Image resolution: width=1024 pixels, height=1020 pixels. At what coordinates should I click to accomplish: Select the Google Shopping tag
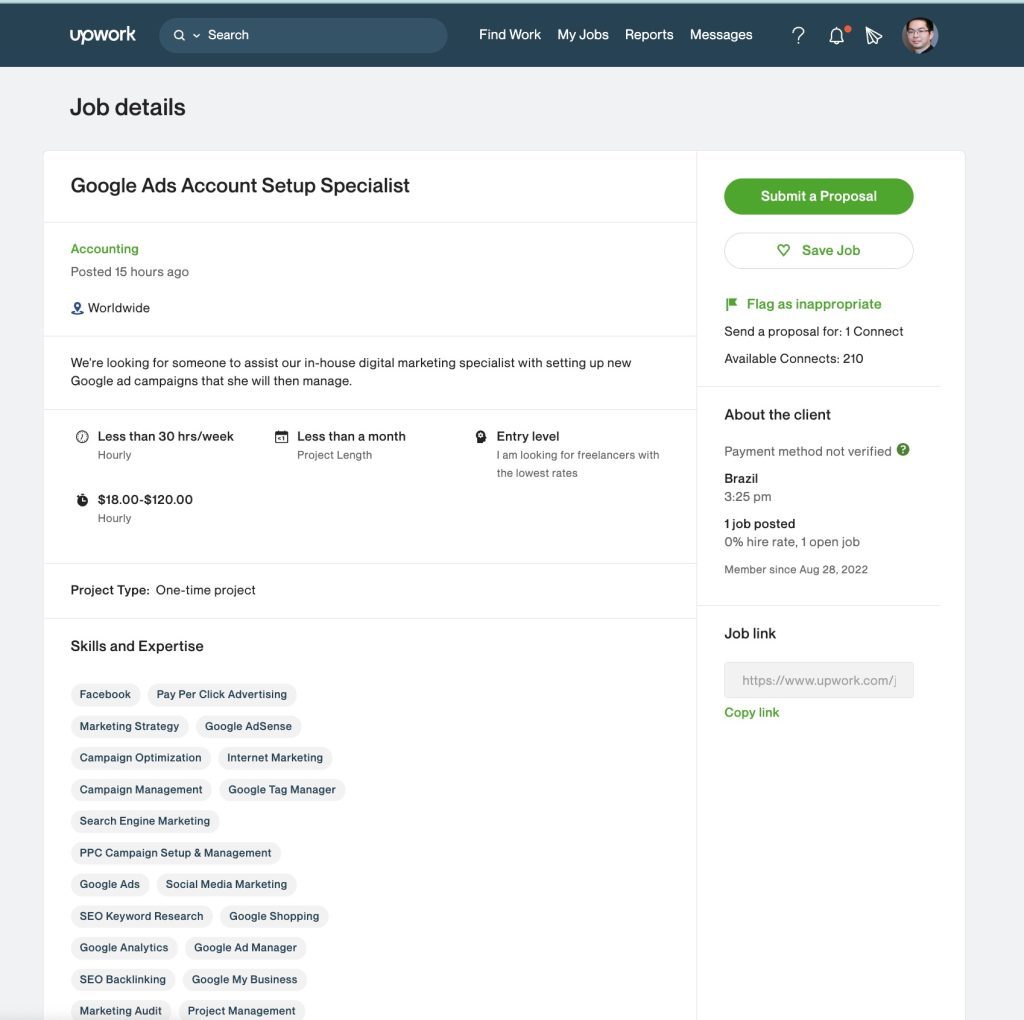point(274,916)
